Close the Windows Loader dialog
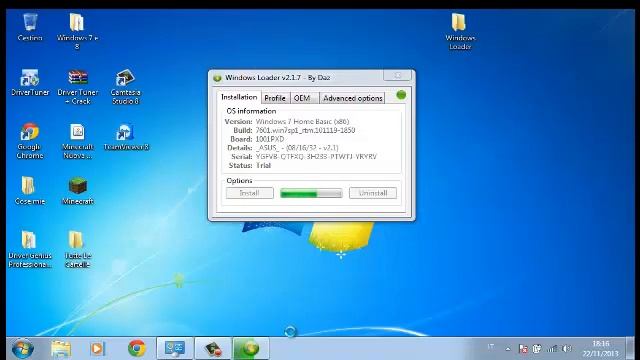Image resolution: width=640 pixels, height=360 pixels. tap(397, 76)
